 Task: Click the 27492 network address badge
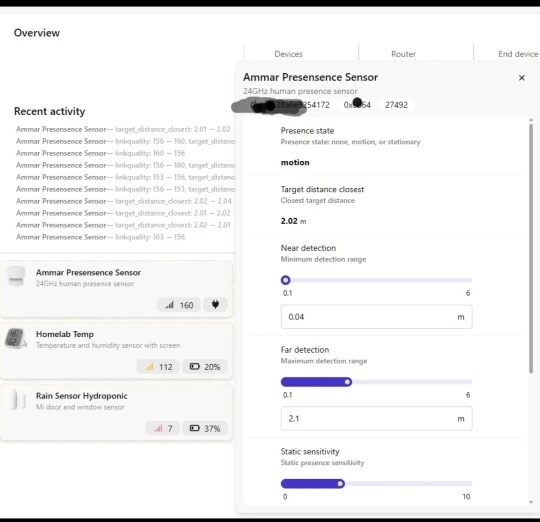[396, 105]
